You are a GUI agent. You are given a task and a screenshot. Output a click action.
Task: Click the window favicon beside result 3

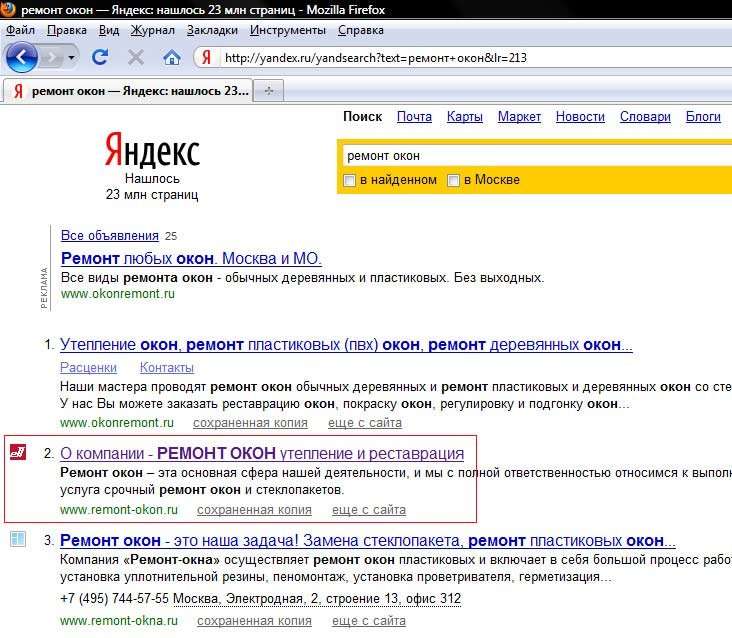(18, 539)
